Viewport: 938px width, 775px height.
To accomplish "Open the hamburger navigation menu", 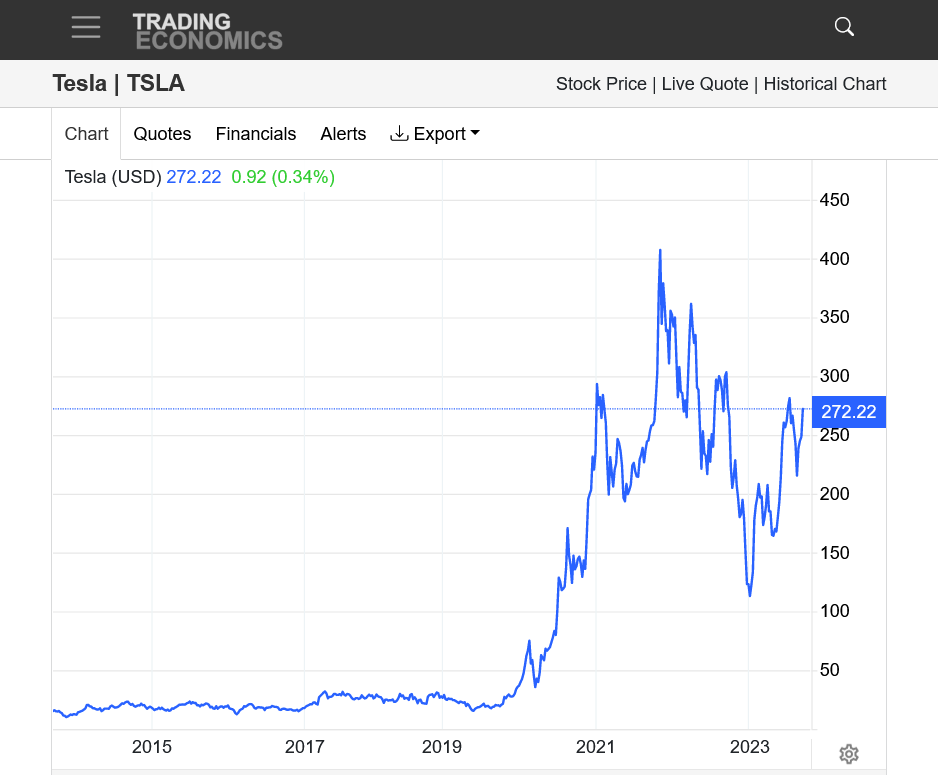I will point(86,27).
